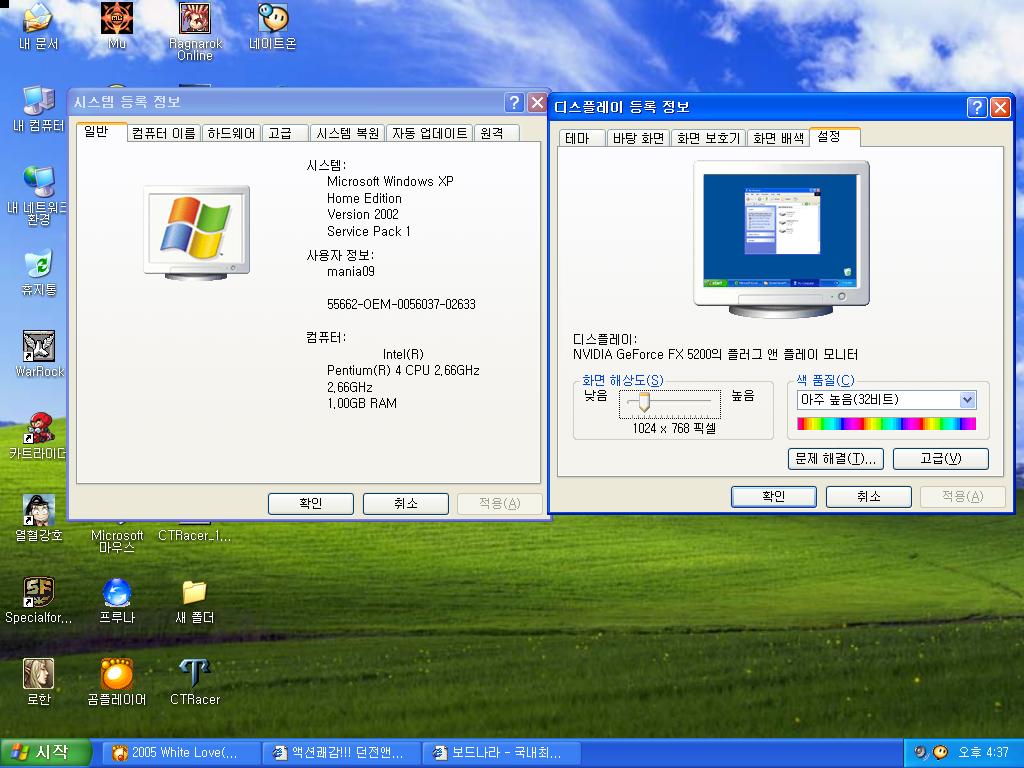Open the 화면 배색 tab

[x=778, y=138]
